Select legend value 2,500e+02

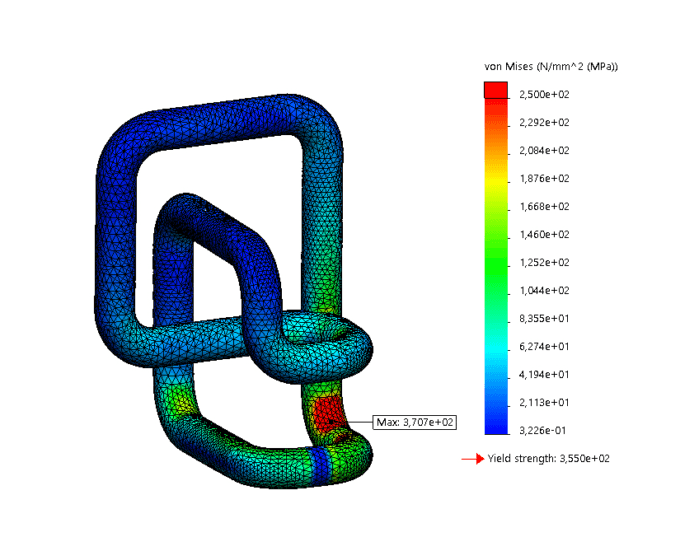coord(544,95)
